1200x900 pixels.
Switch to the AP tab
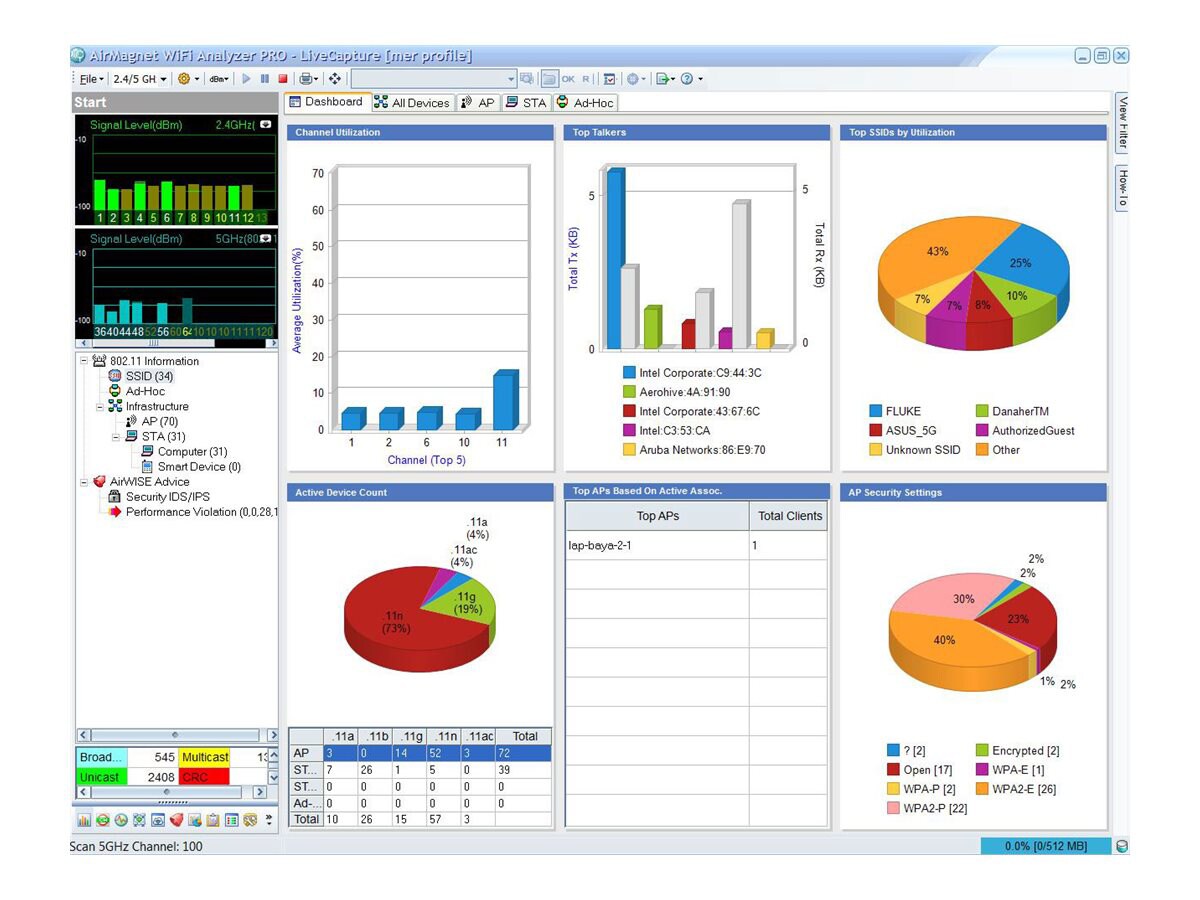click(x=478, y=102)
